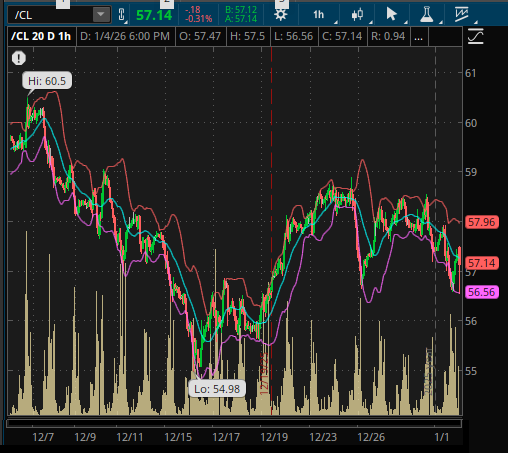Click the /CL 20 D 1h chart label
This screenshot has width=508, height=453.
coord(41,36)
